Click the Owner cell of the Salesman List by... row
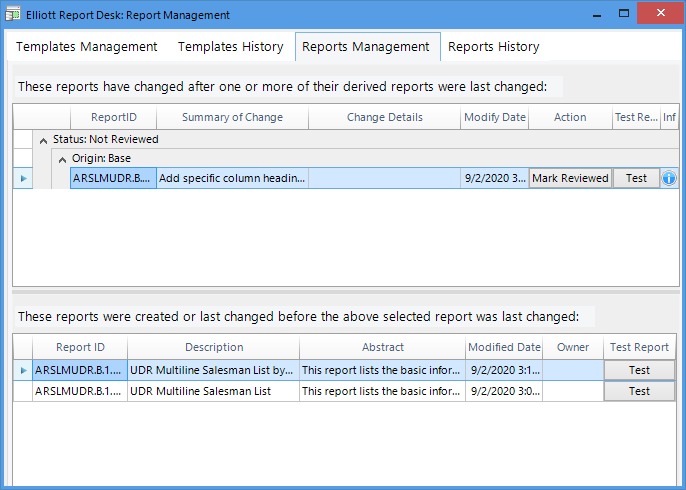Screen dimensions: 686x490 [x=573, y=370]
